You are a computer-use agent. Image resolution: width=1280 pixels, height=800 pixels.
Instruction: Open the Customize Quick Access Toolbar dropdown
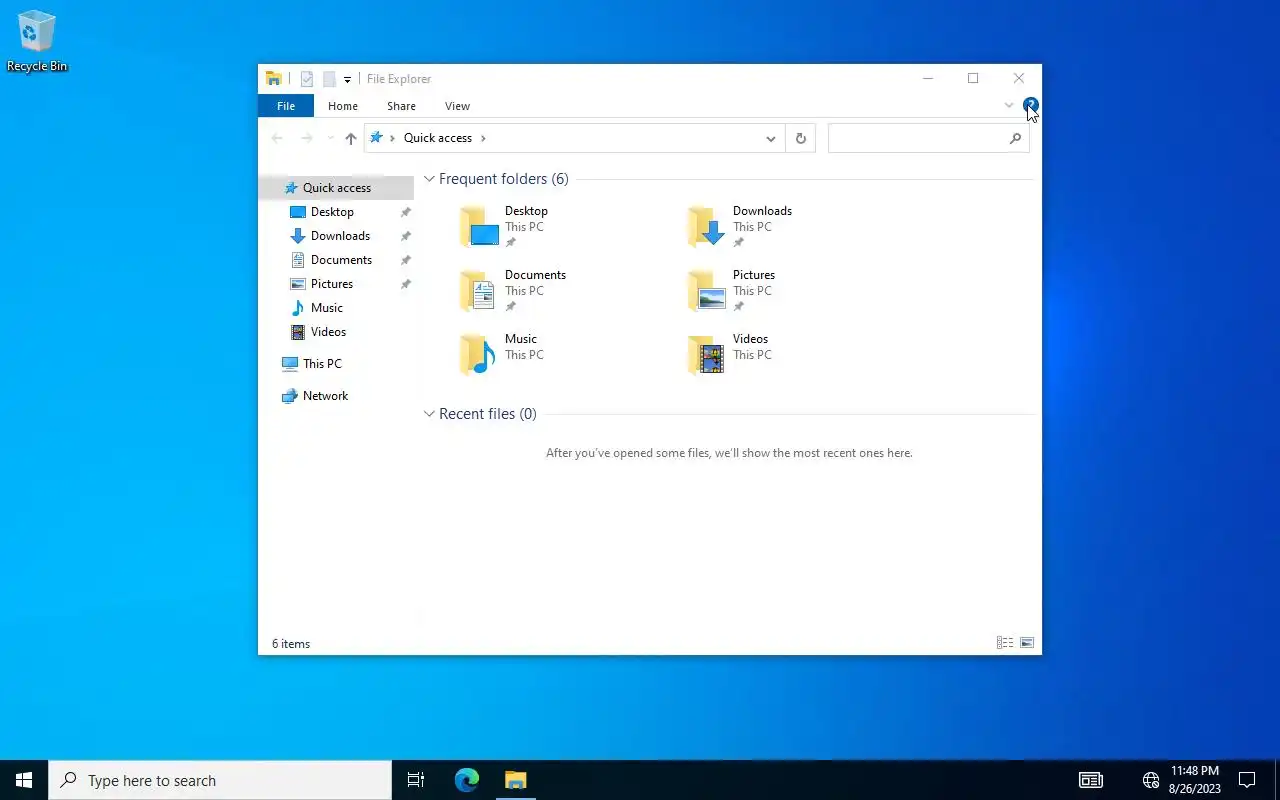[x=347, y=79]
